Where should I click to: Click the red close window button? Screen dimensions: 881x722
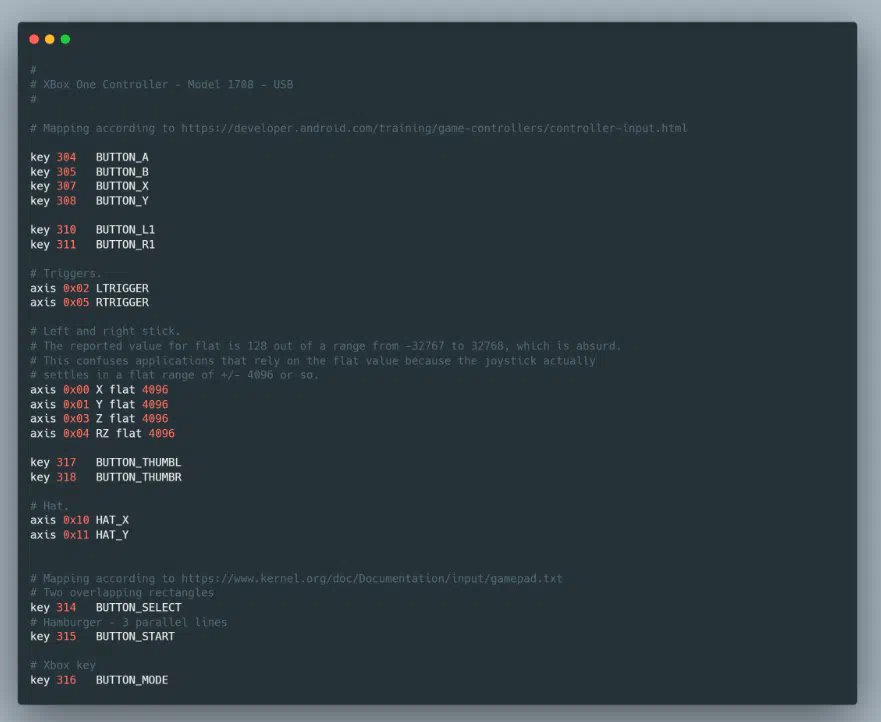click(34, 39)
